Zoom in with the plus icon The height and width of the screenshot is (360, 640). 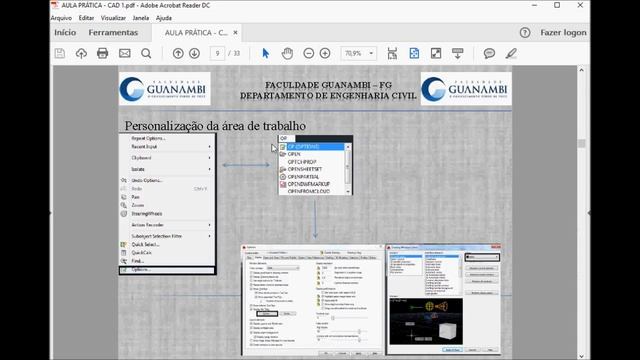(x=325, y=53)
